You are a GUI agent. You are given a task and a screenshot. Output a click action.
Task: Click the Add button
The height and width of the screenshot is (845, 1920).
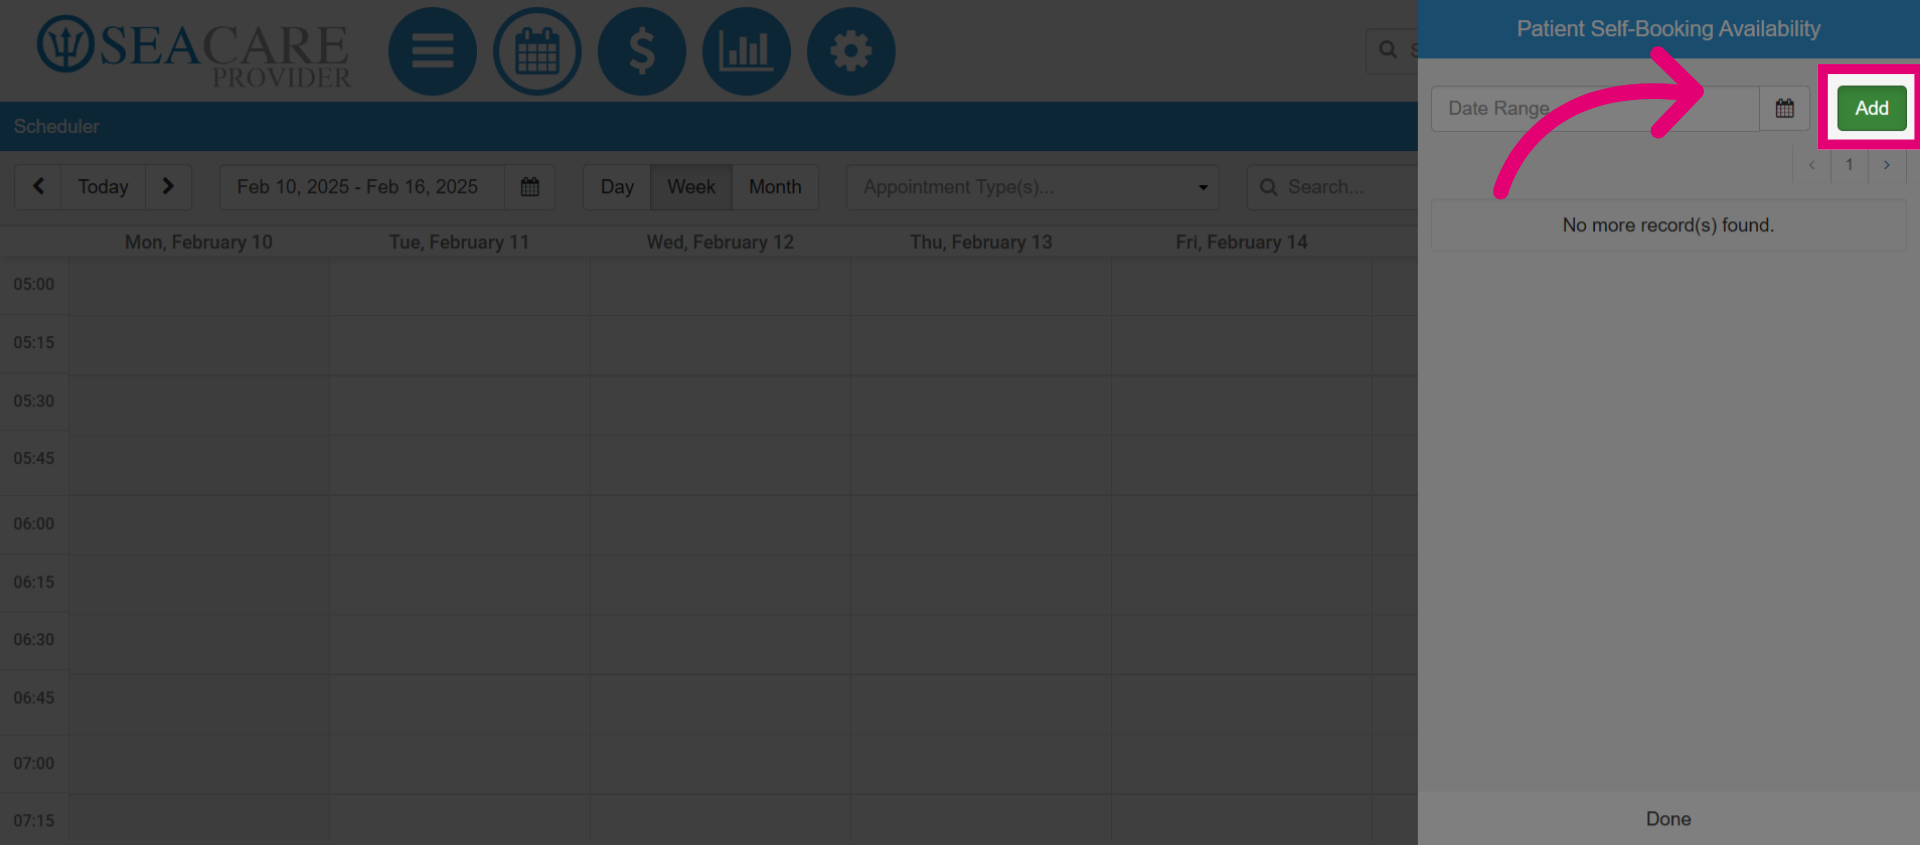[1872, 108]
